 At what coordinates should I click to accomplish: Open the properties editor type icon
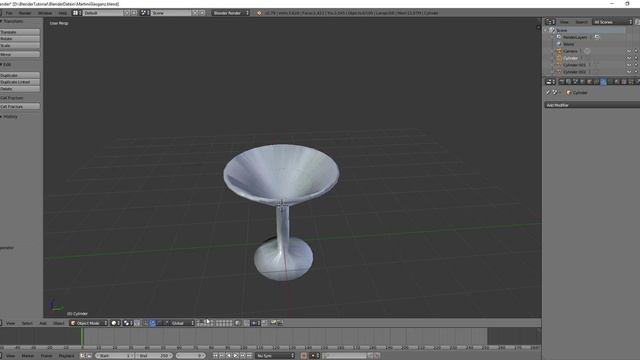pyautogui.click(x=550, y=82)
